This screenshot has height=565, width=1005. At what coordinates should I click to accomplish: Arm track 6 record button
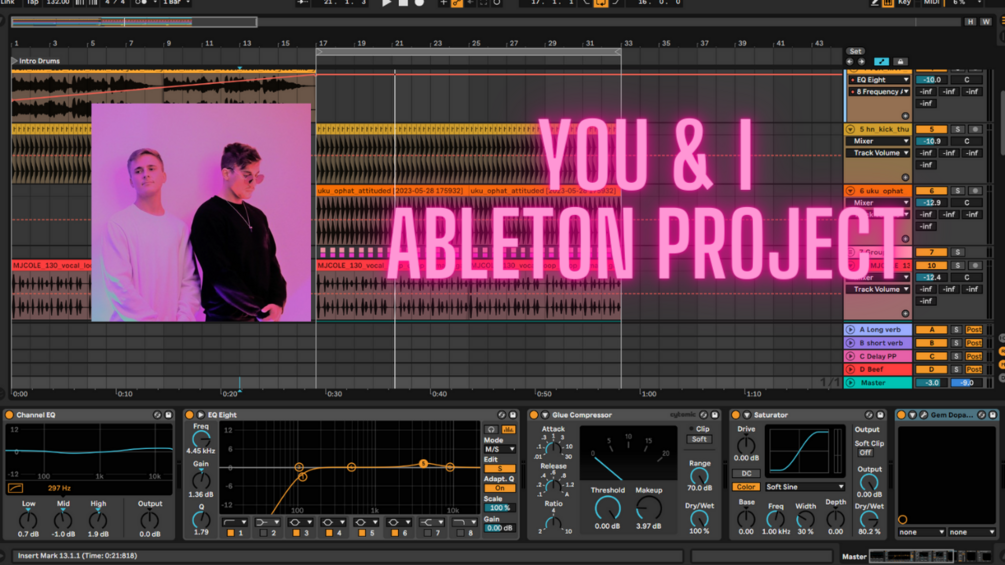pos(976,191)
